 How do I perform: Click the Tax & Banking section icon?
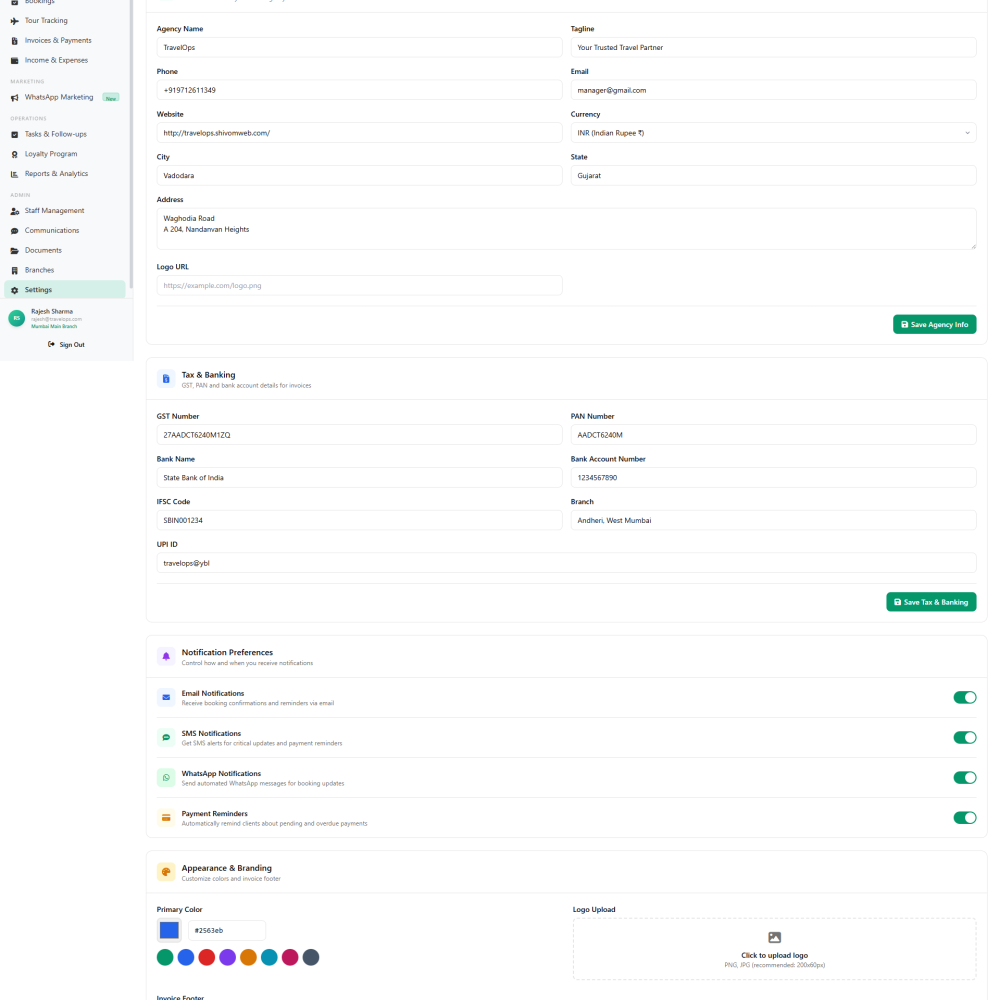[166, 379]
